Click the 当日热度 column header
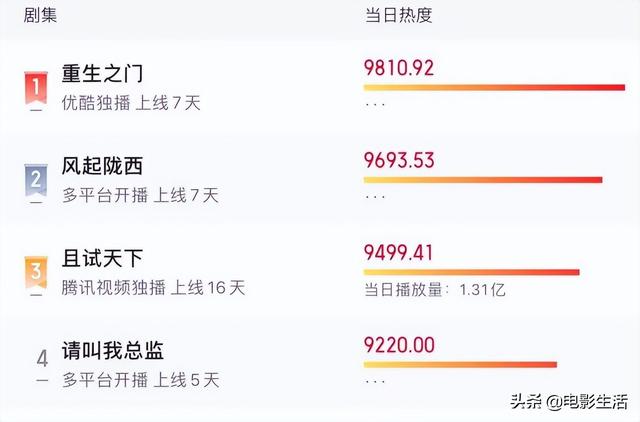 pos(398,17)
